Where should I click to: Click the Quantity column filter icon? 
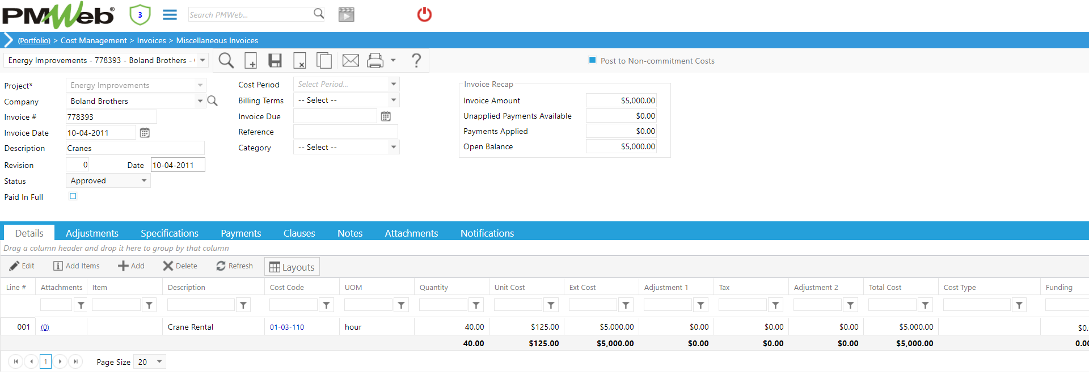tap(476, 305)
